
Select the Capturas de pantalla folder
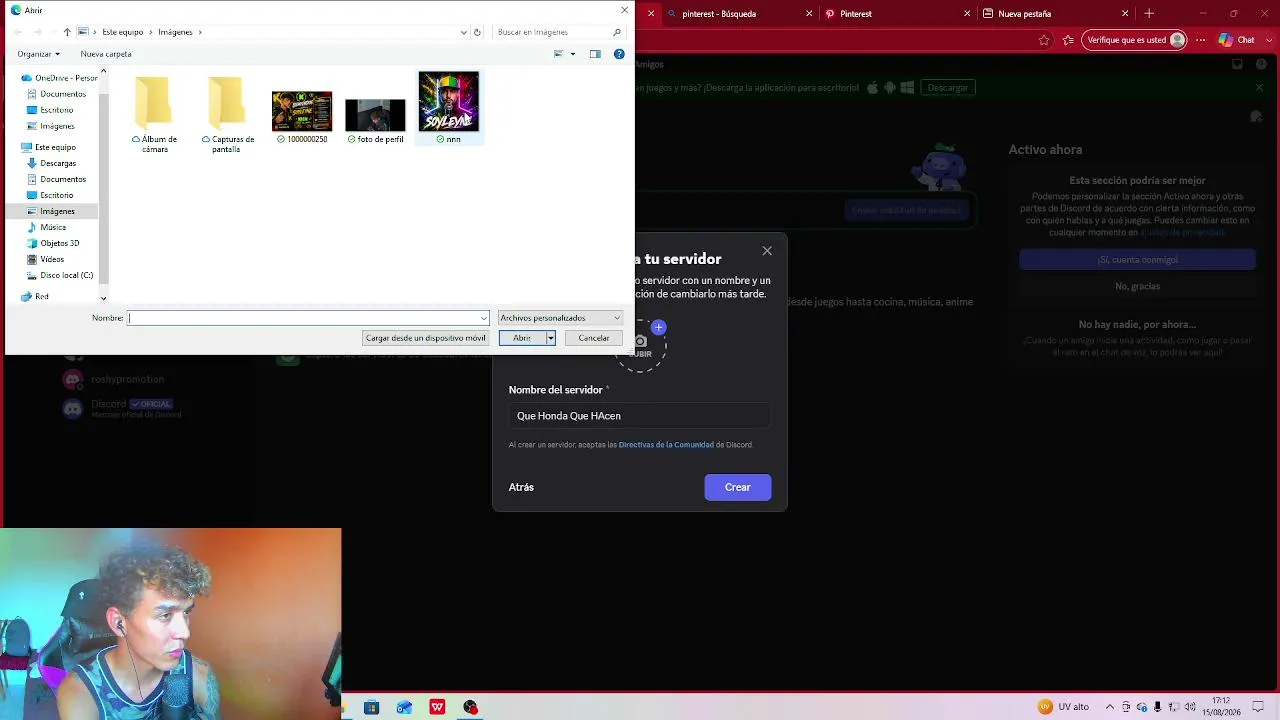click(227, 113)
